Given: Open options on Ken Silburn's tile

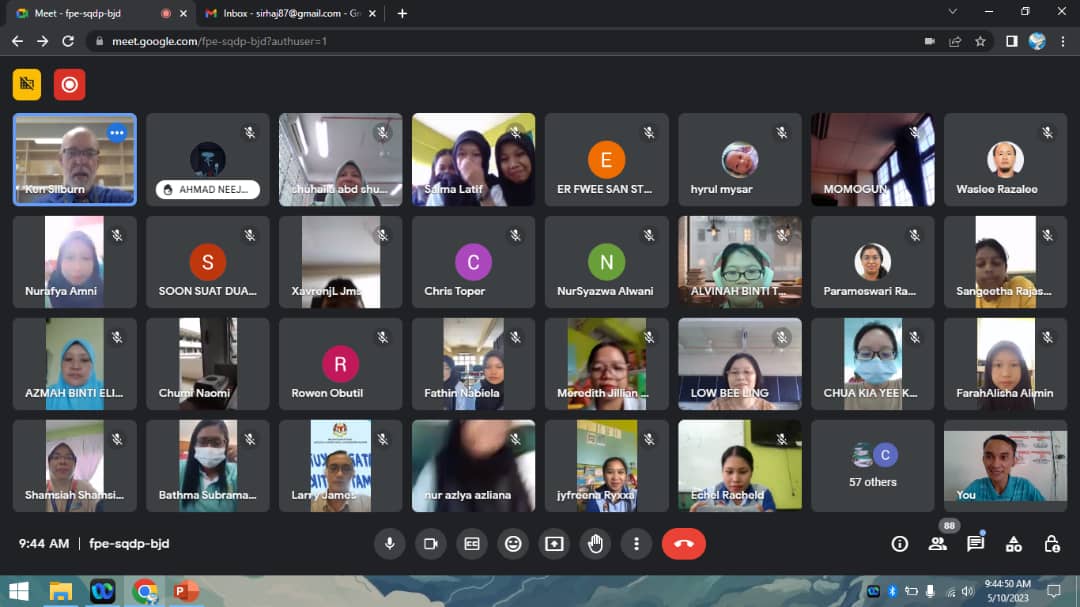Looking at the screenshot, I should tap(117, 133).
